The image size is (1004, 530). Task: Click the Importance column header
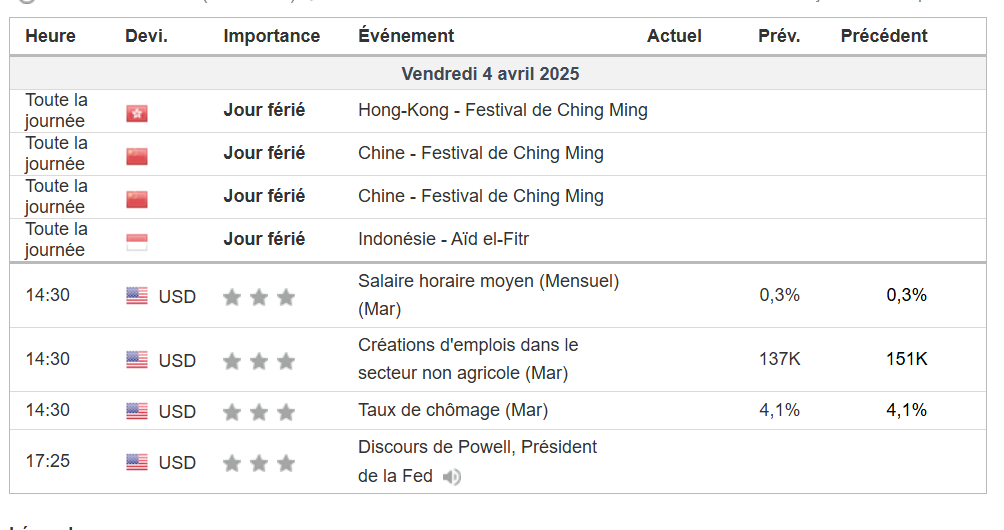272,36
